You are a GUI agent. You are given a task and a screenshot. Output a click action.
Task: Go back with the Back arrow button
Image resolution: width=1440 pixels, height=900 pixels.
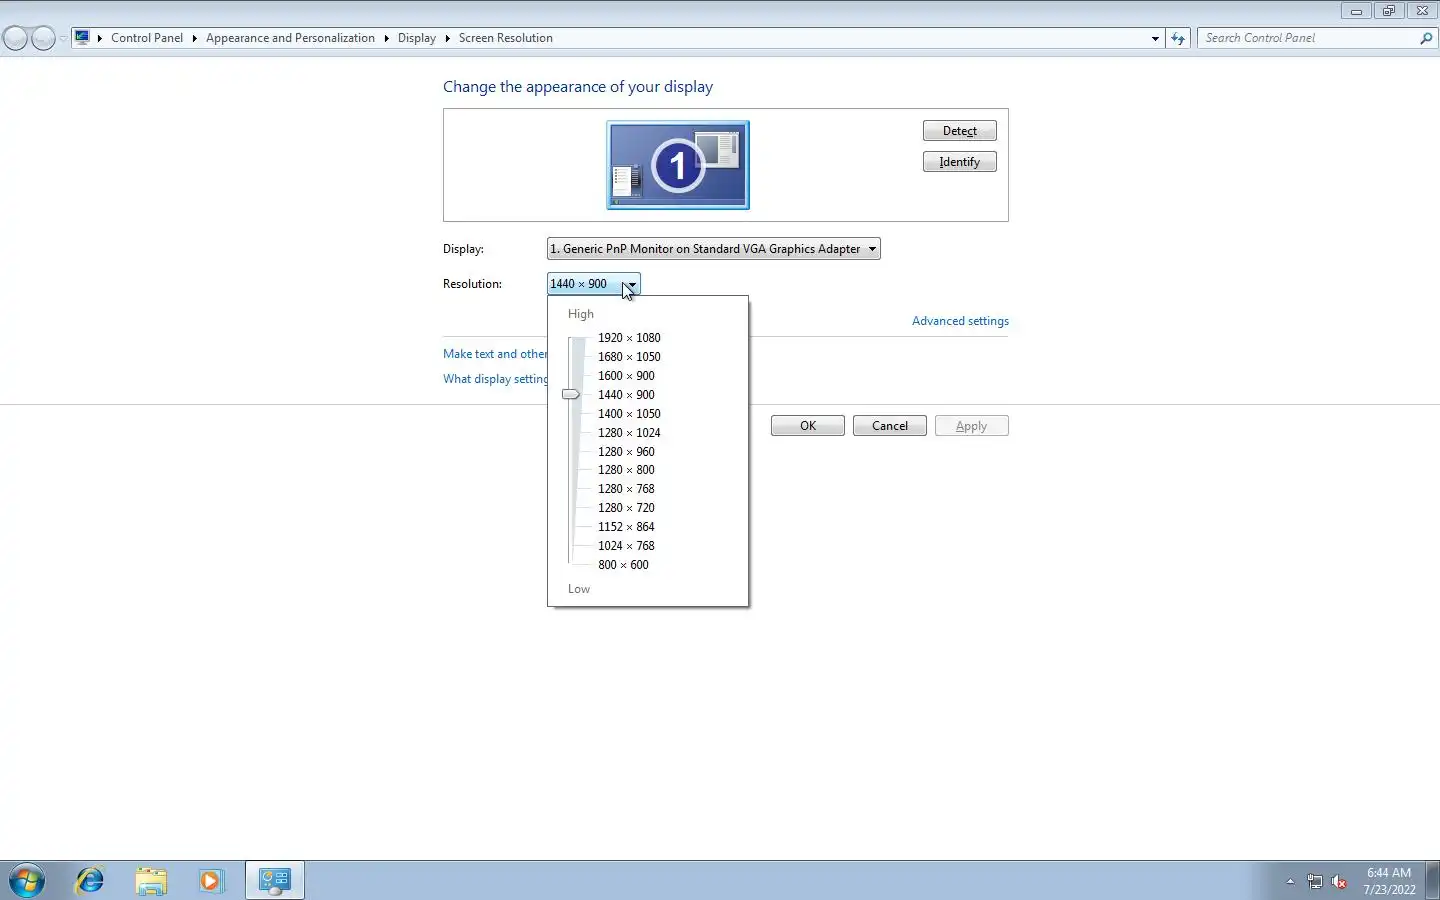(x=15, y=39)
